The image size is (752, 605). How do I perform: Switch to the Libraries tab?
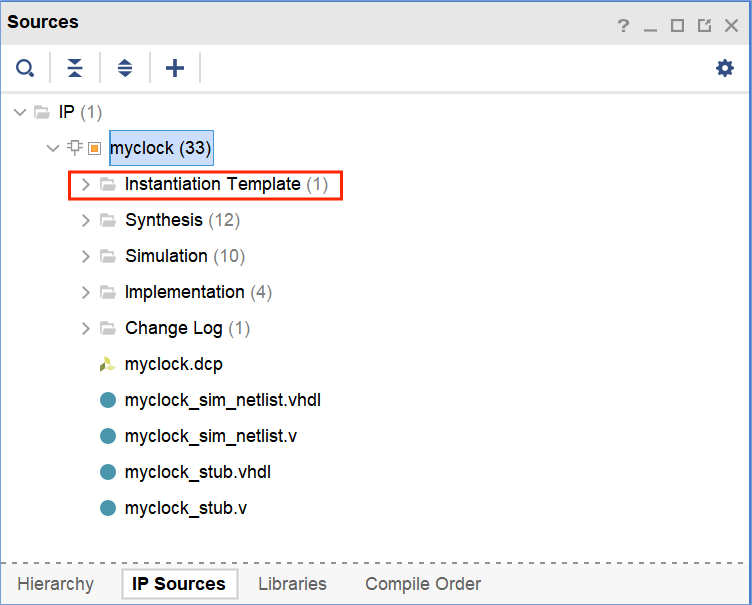point(292,584)
